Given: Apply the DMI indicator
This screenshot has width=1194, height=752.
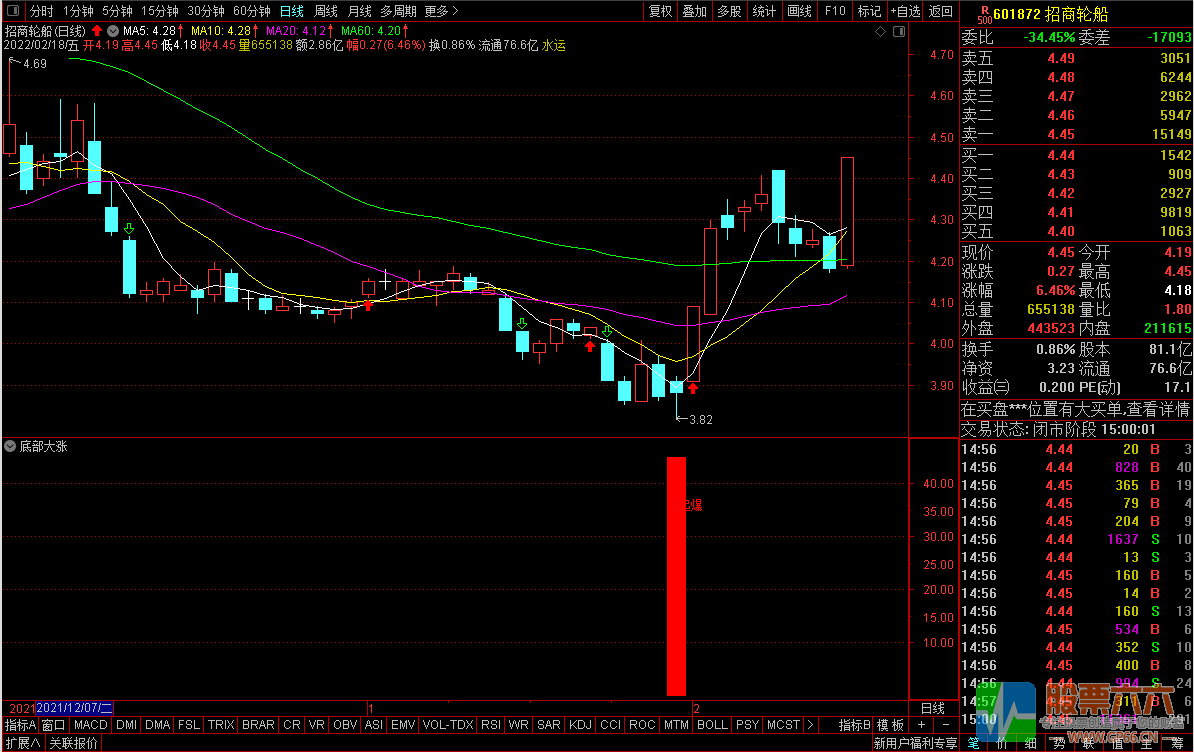Looking at the screenshot, I should pos(126,725).
